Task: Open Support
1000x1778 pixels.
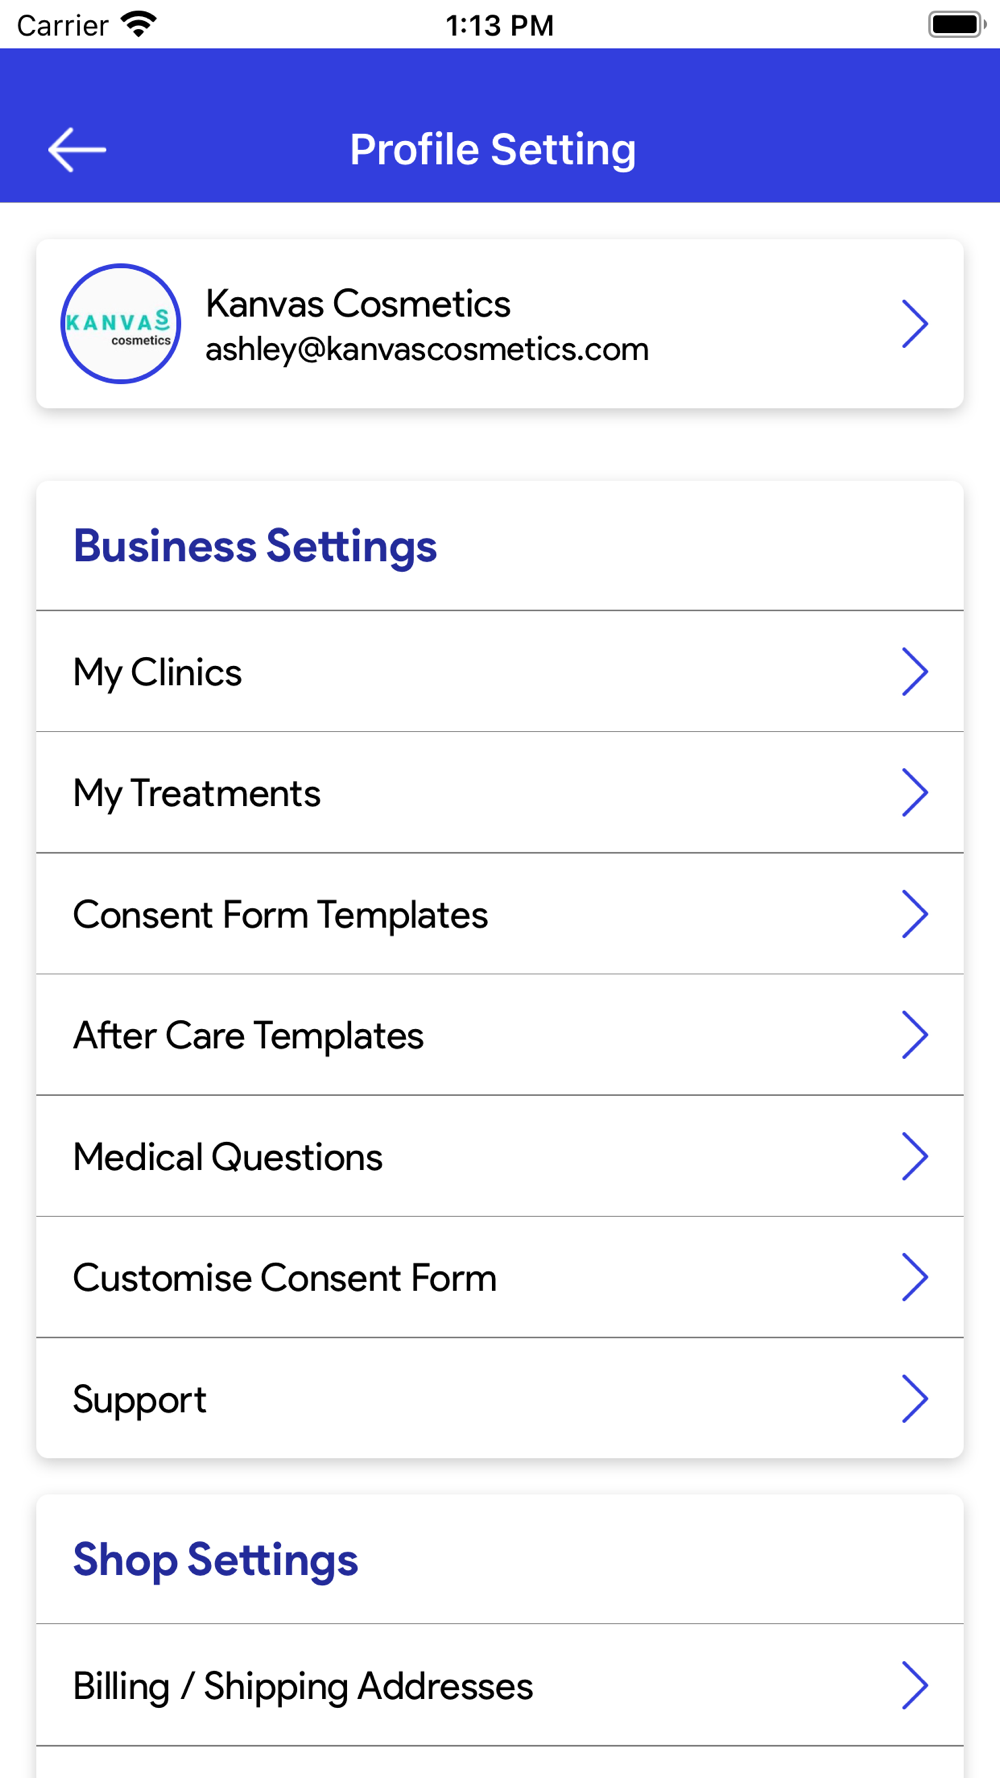Action: tap(500, 1398)
